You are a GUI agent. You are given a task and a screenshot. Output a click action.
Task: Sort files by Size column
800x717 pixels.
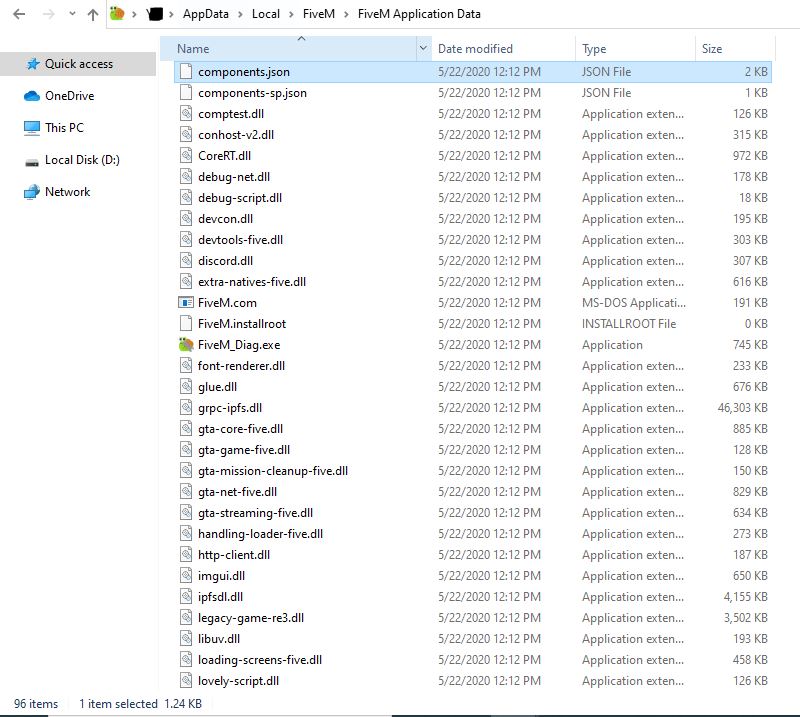(712, 48)
